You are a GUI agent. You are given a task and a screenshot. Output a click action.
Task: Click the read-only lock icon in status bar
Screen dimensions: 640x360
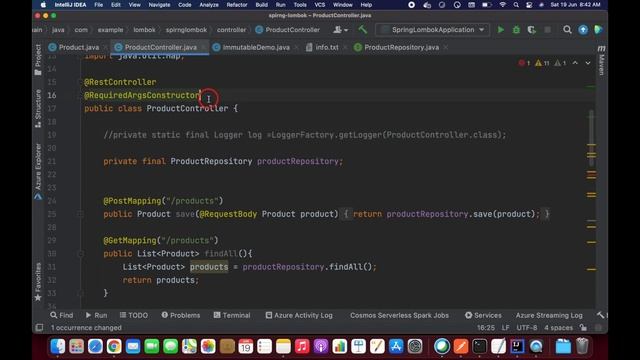(x=584, y=328)
